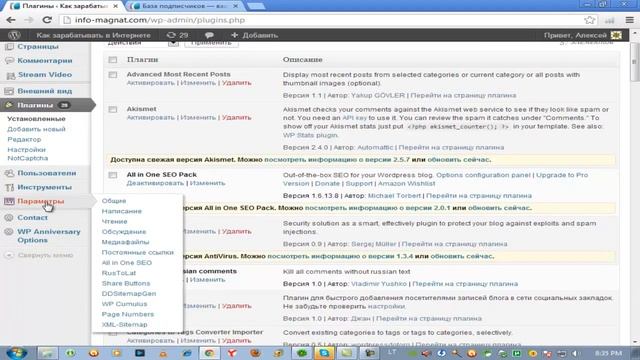Viewport: 640px width, 360px height.
Task: Click the browser forward arrow
Action: pos(29,20)
